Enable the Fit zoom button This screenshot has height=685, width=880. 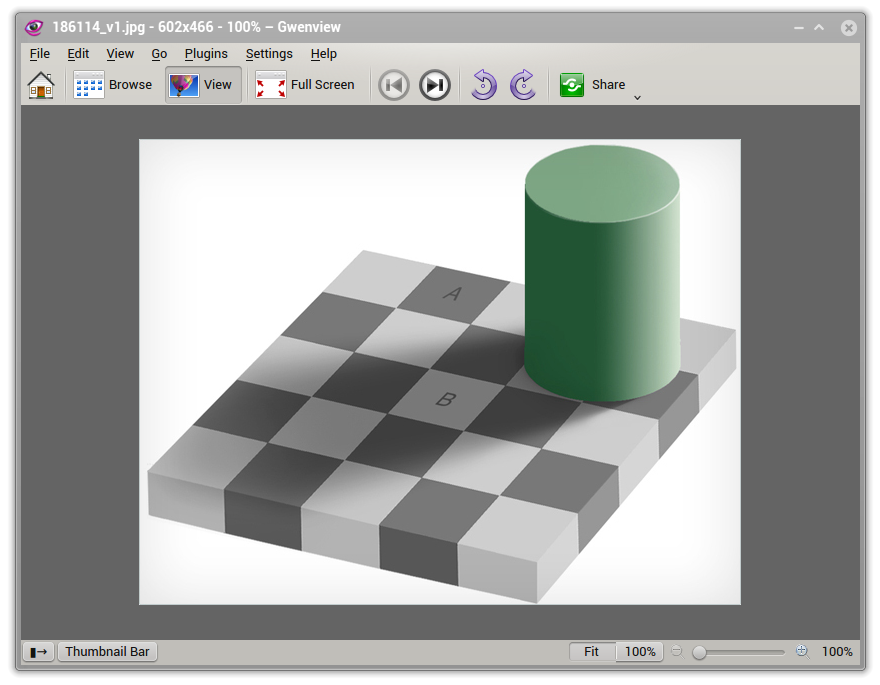coord(592,652)
